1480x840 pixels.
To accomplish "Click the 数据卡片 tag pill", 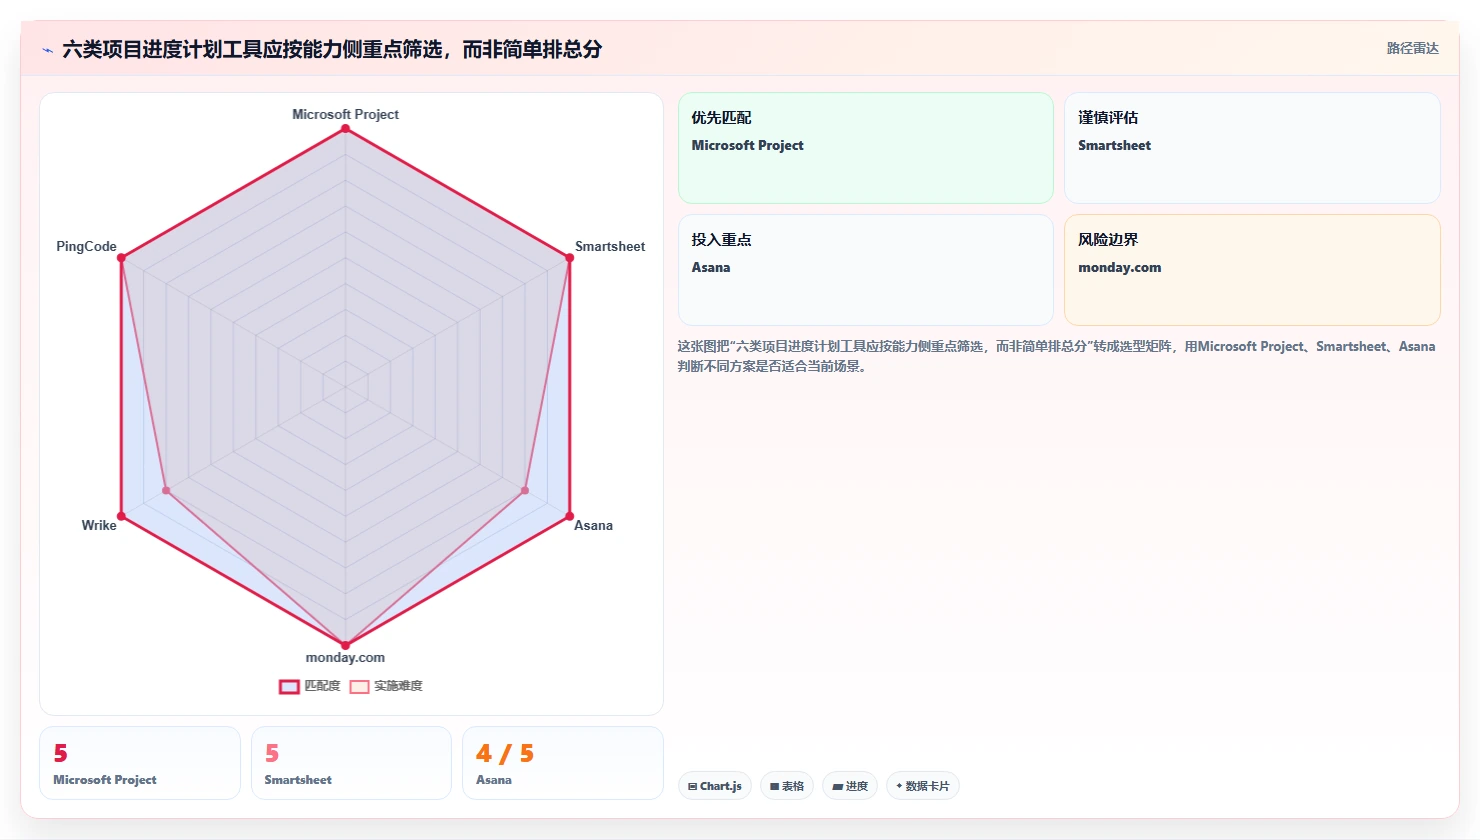I will point(923,786).
